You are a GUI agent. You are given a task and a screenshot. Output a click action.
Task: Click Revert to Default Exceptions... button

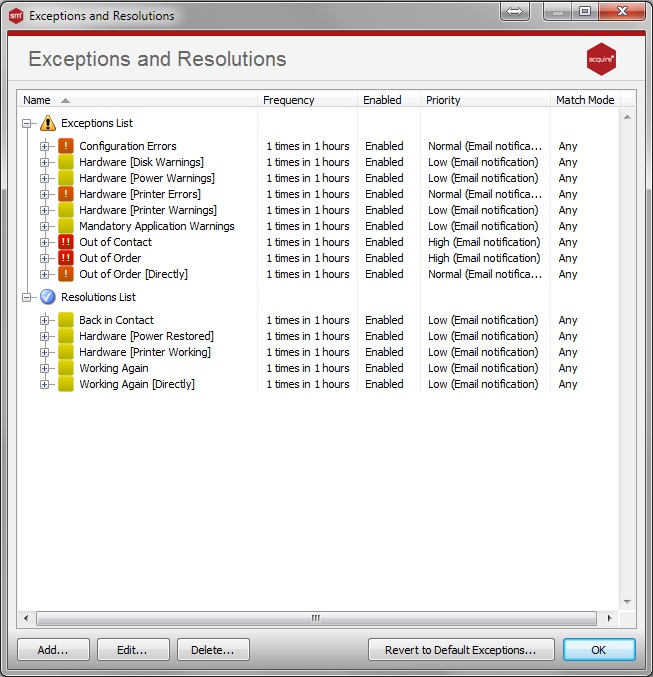coord(461,650)
